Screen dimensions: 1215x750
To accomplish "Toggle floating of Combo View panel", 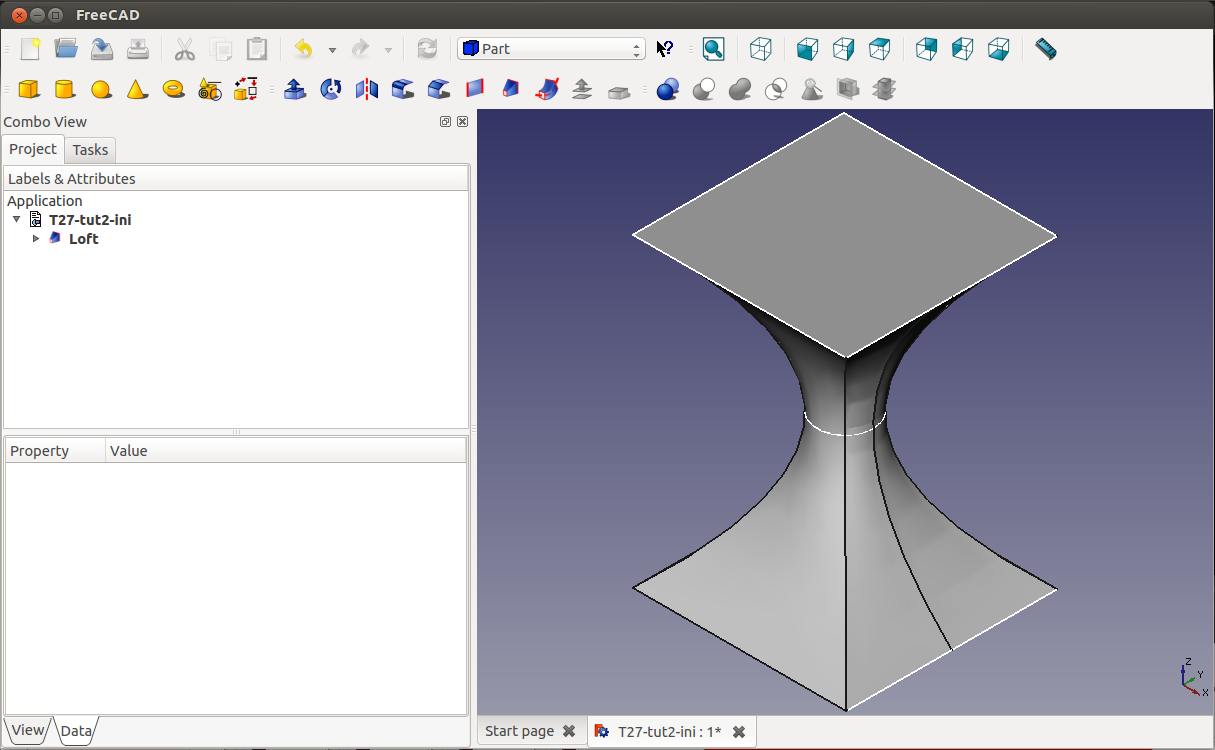I will 445,122.
